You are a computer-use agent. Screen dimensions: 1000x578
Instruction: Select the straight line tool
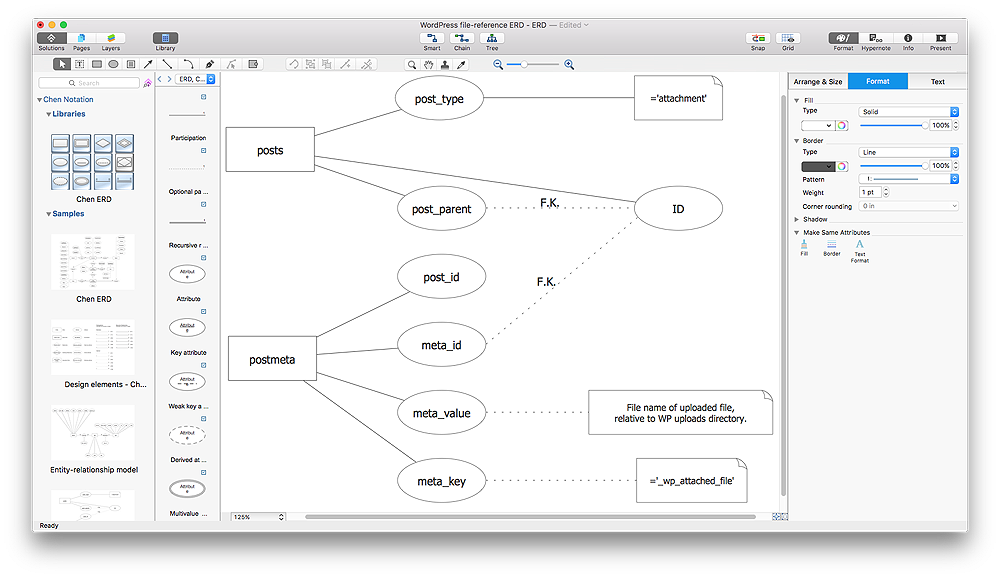(167, 64)
